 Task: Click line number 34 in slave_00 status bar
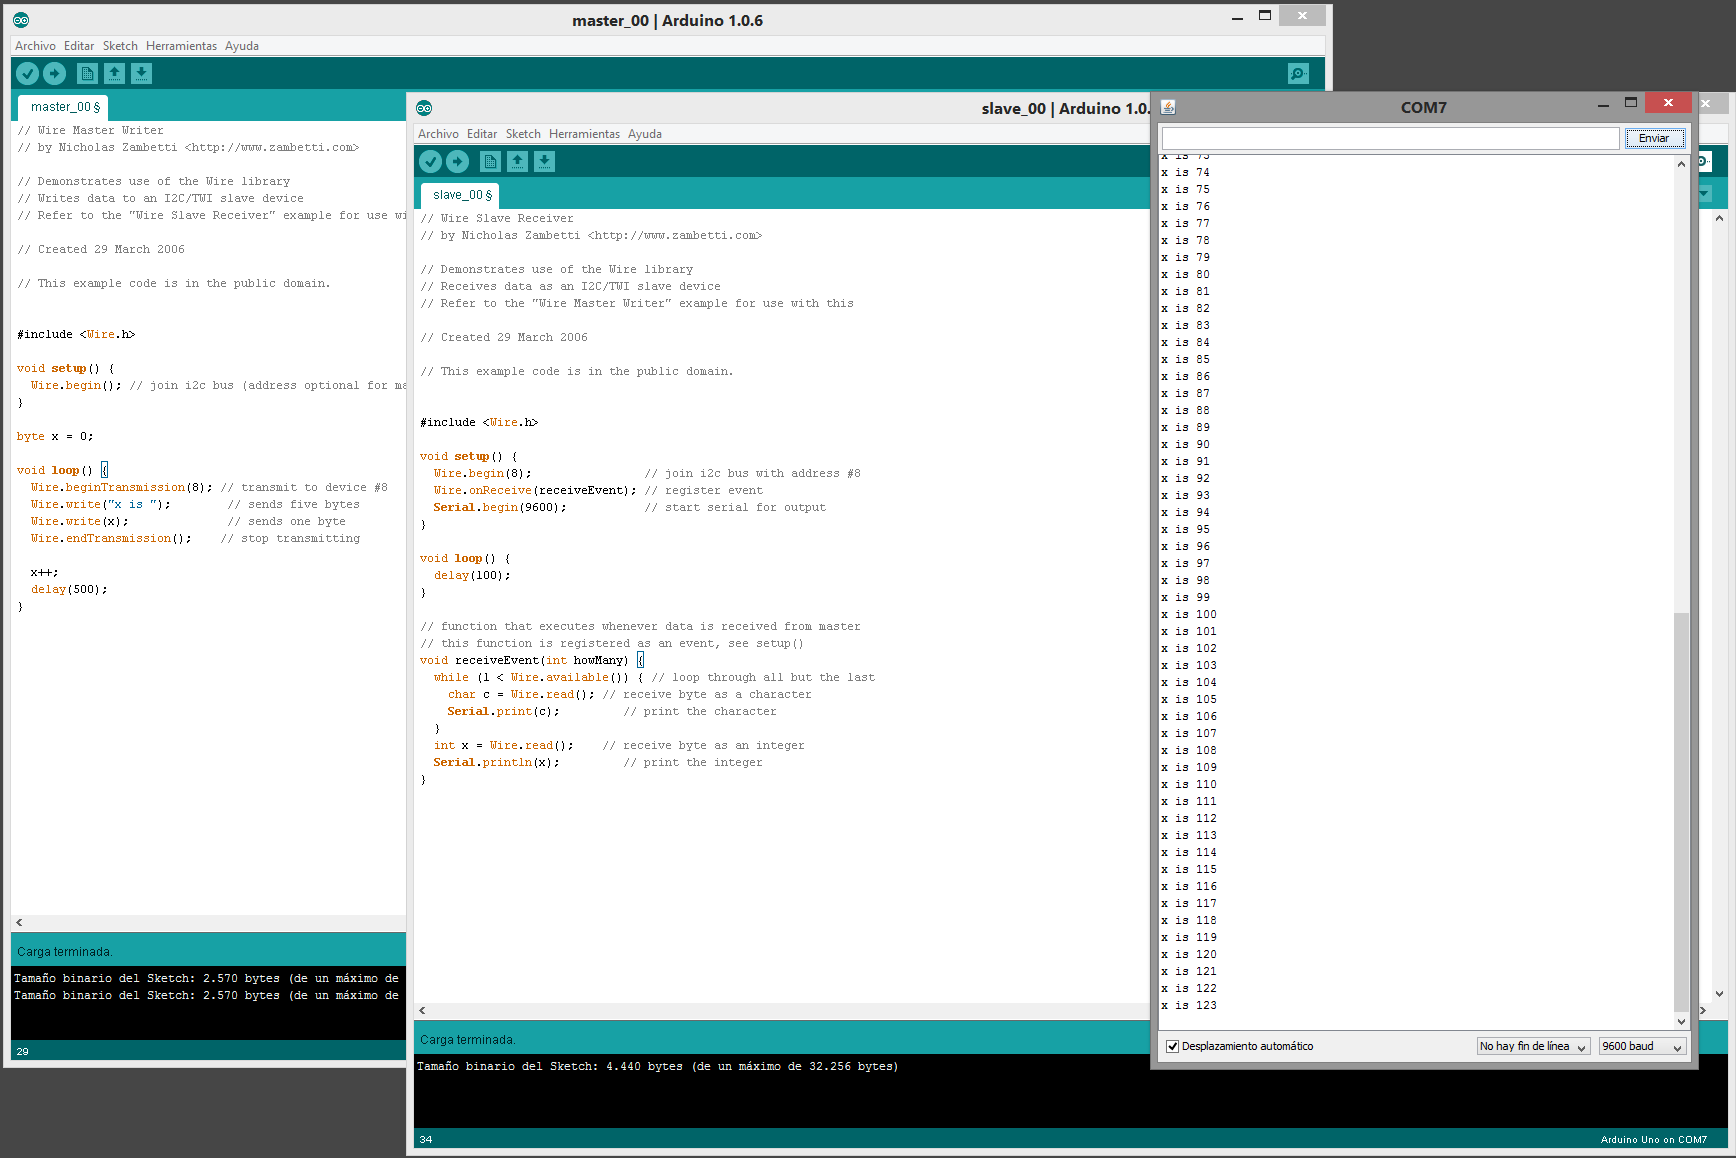click(x=426, y=1139)
